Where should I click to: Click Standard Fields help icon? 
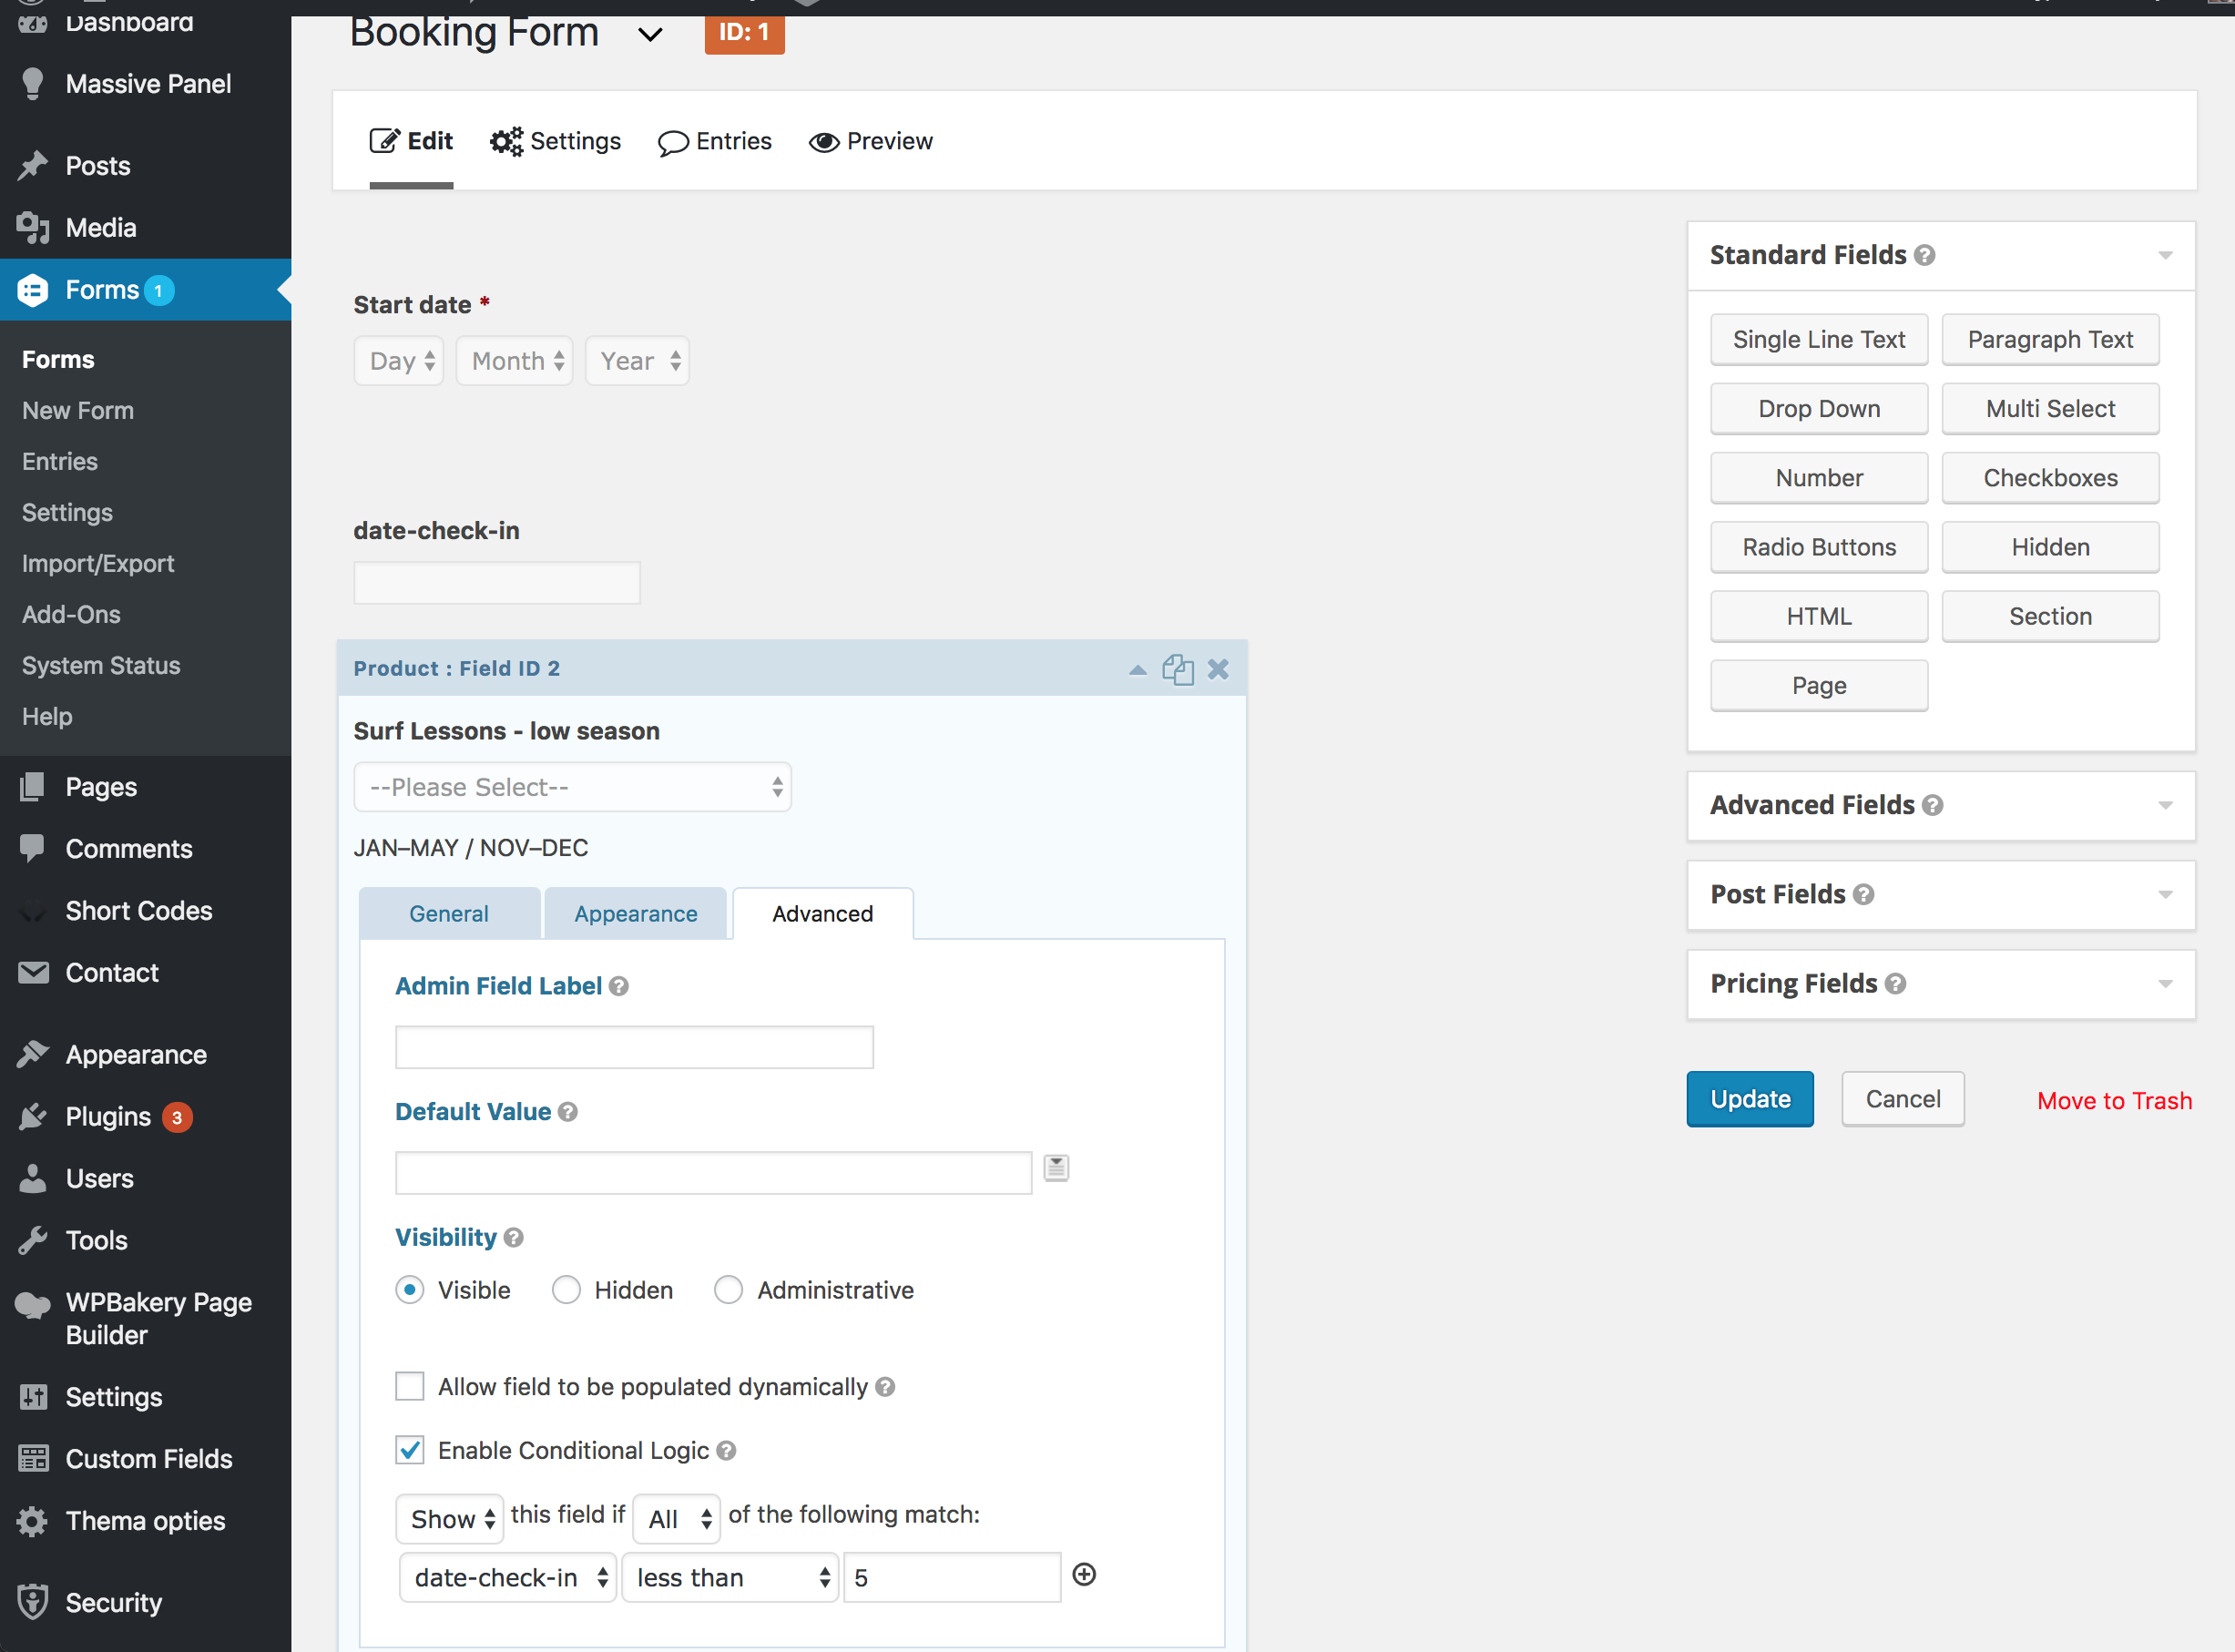point(1924,256)
